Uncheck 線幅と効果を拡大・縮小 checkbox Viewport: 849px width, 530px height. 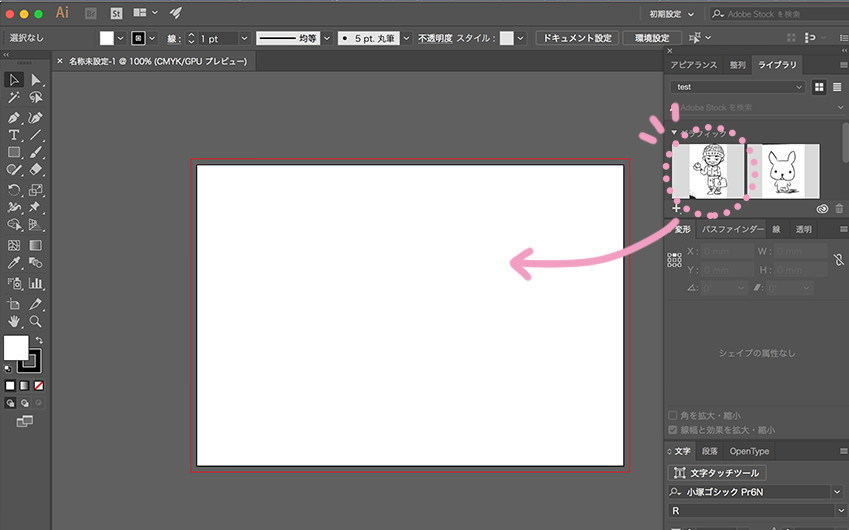coord(672,430)
